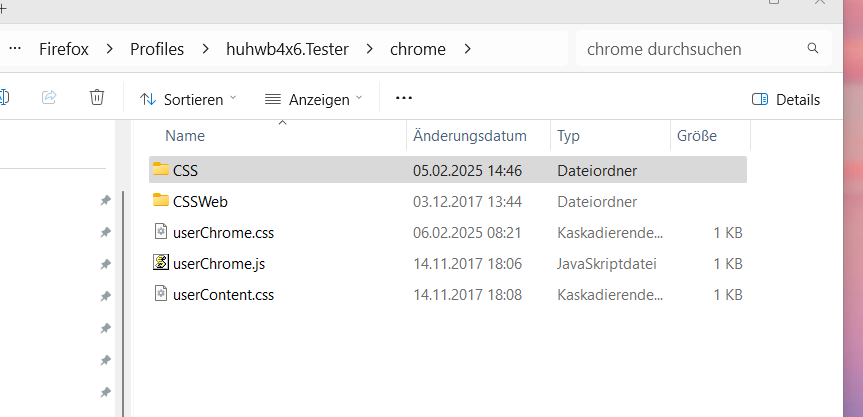
Task: Select the userChrome.js script file icon
Action: [x=161, y=263]
